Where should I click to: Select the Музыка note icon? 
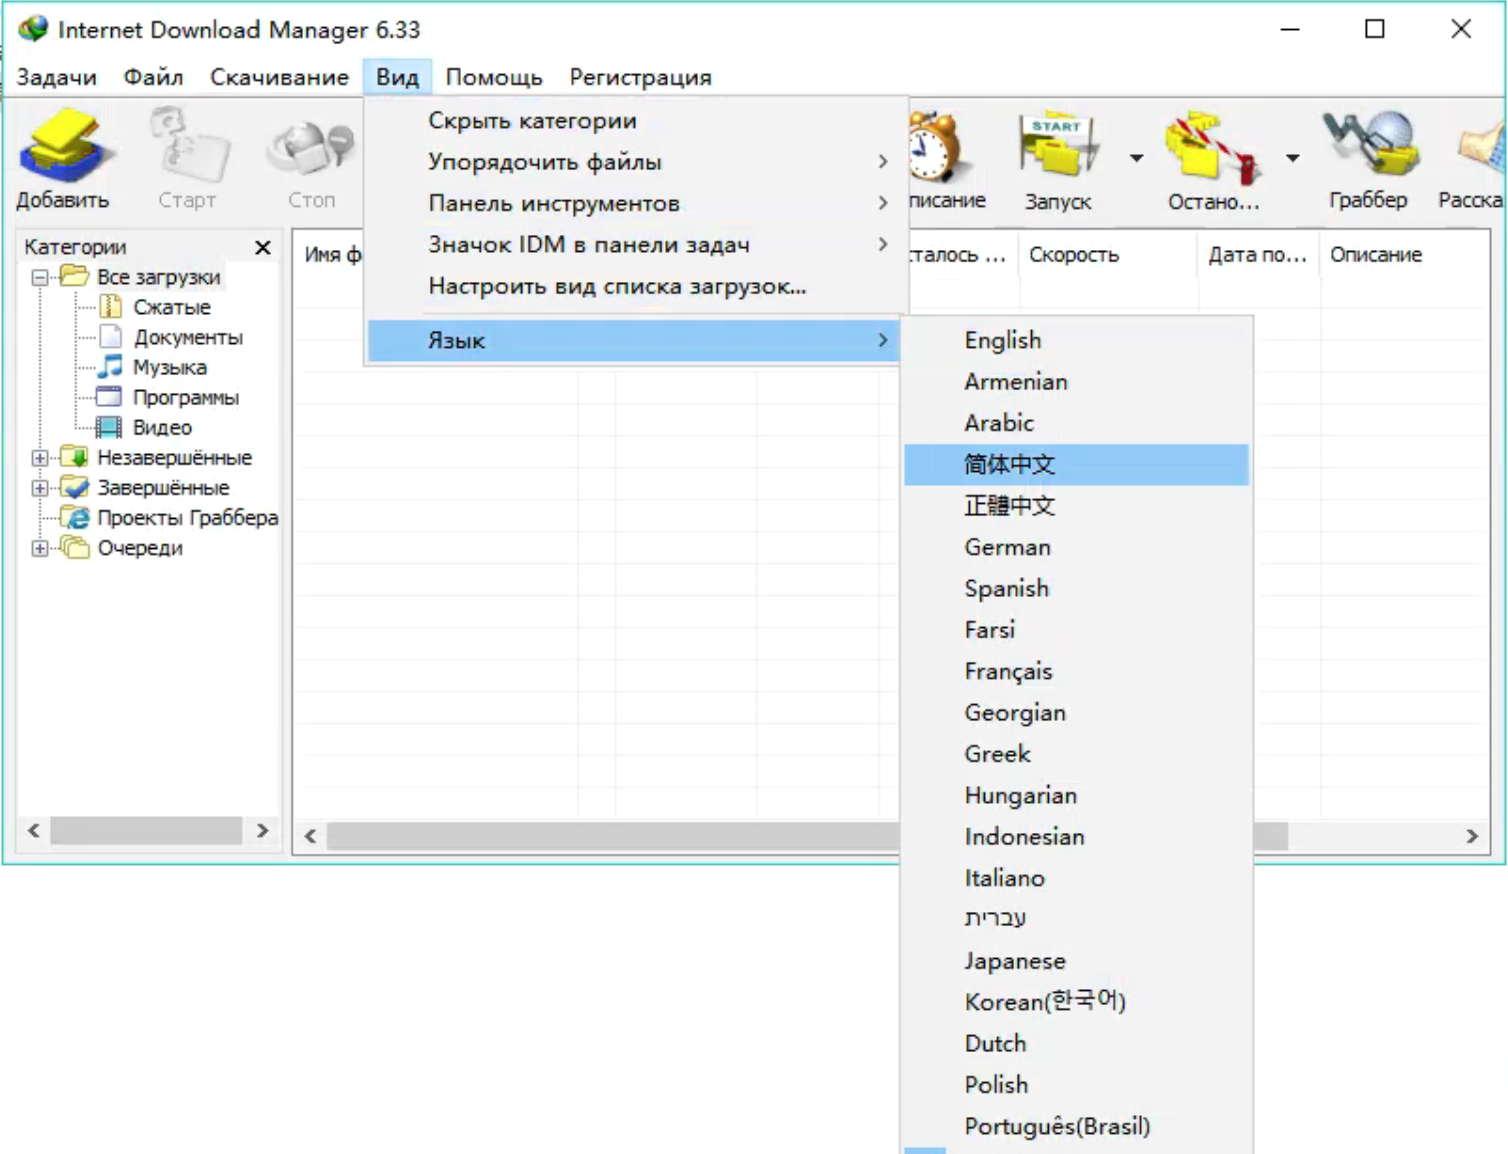[x=111, y=366]
